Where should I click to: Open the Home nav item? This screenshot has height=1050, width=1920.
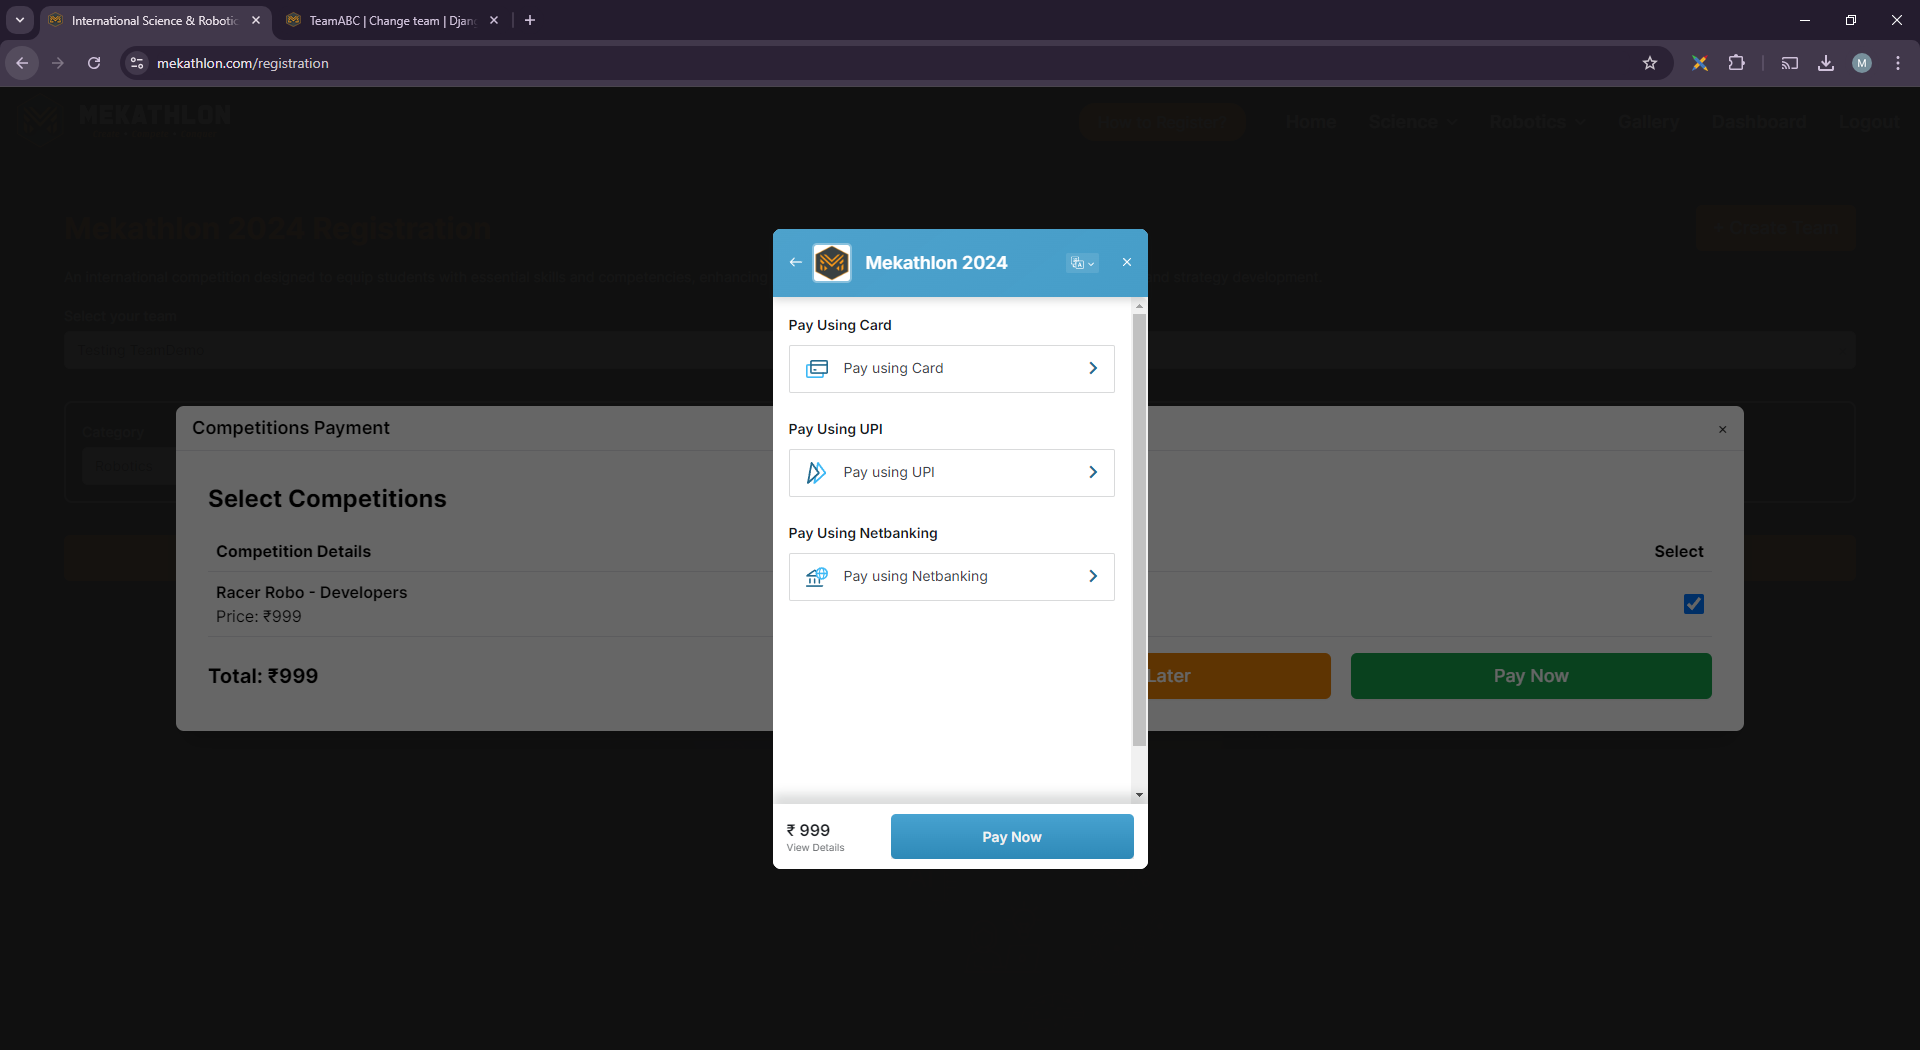pos(1311,122)
